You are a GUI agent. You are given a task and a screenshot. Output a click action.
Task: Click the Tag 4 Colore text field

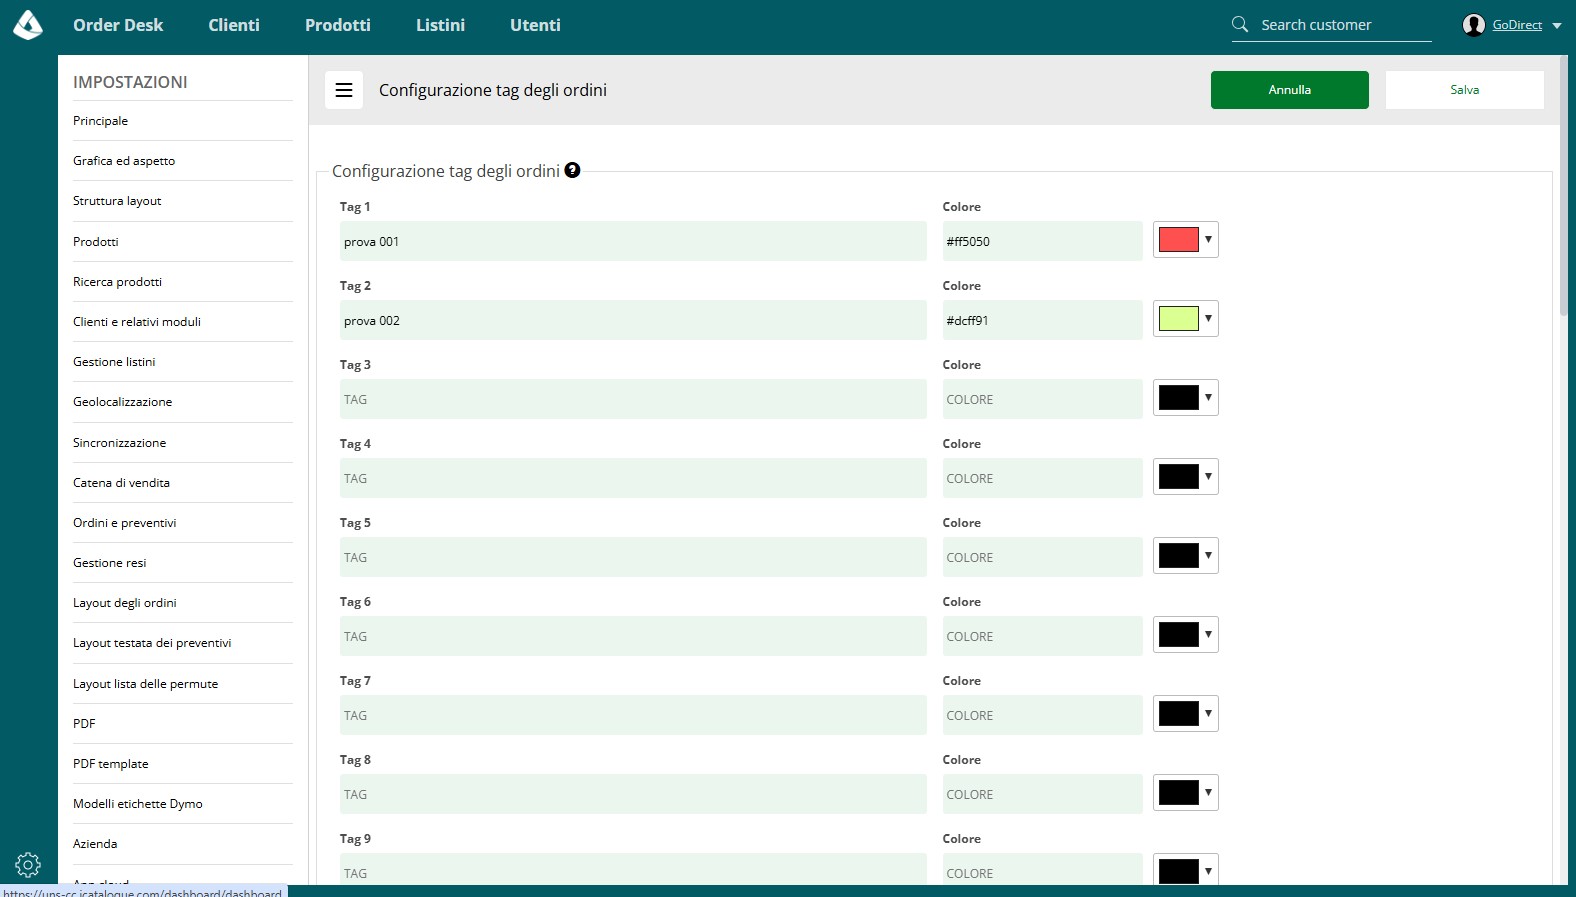click(1042, 478)
